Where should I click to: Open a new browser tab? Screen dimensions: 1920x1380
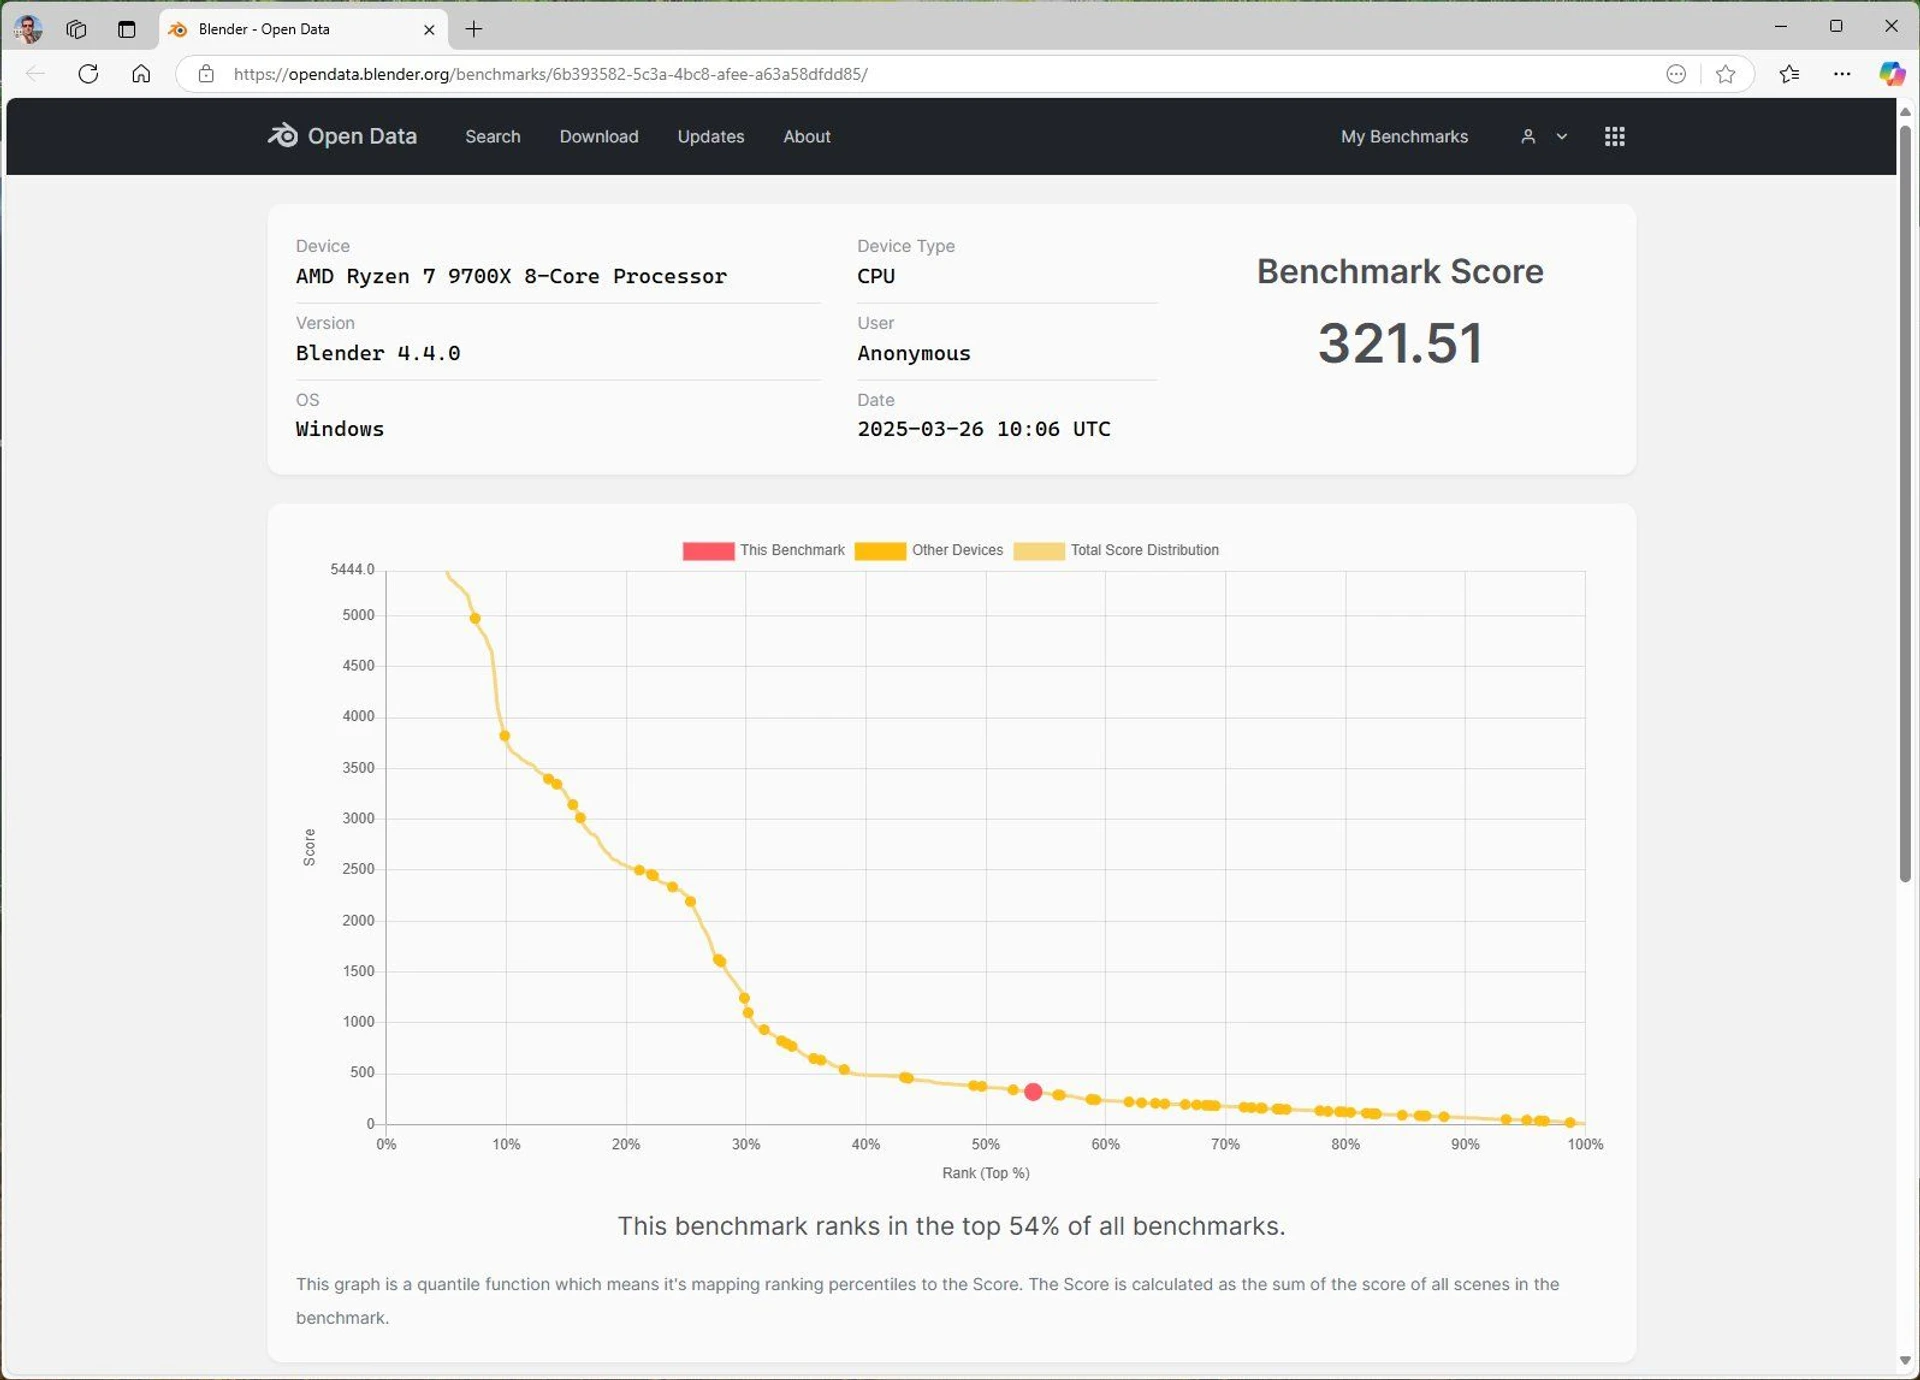point(474,29)
